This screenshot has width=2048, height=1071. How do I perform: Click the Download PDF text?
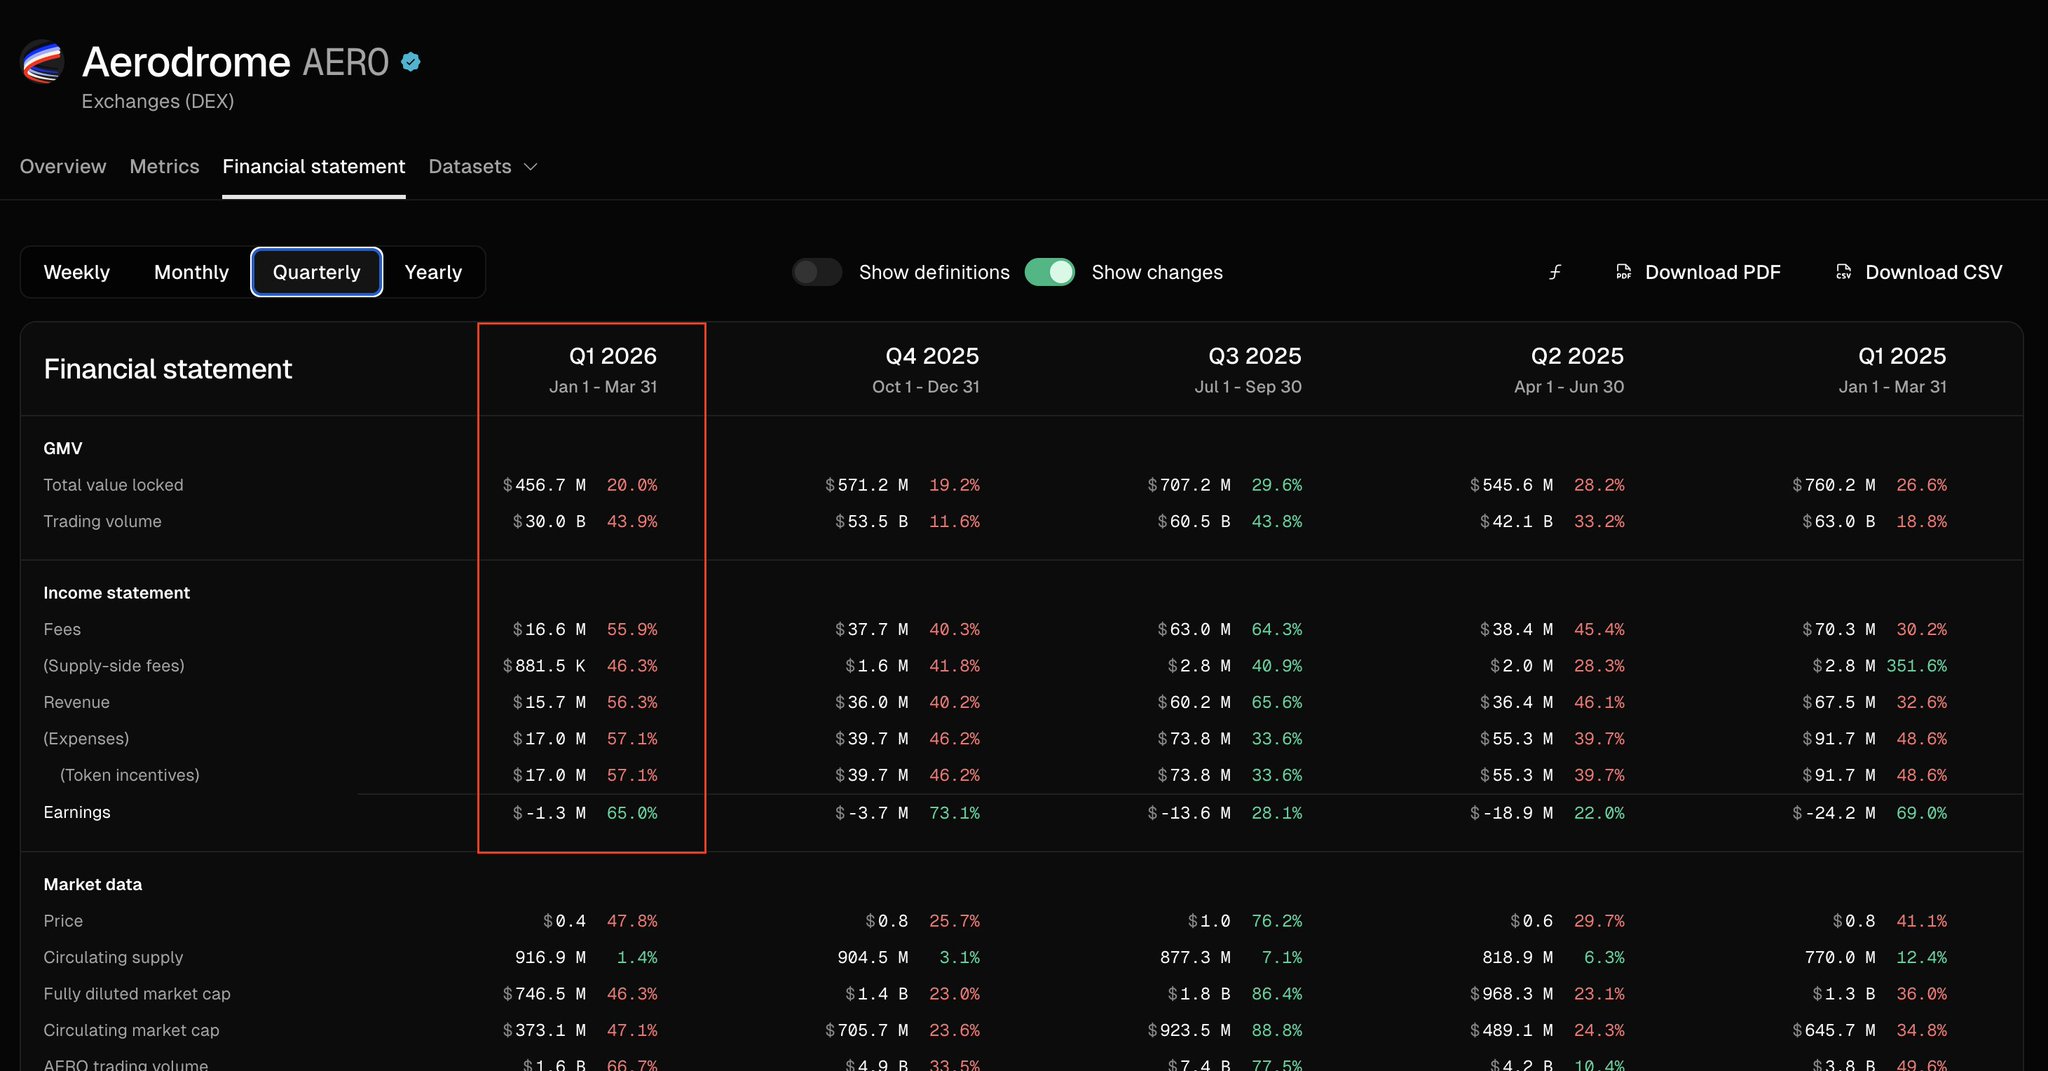1712,272
